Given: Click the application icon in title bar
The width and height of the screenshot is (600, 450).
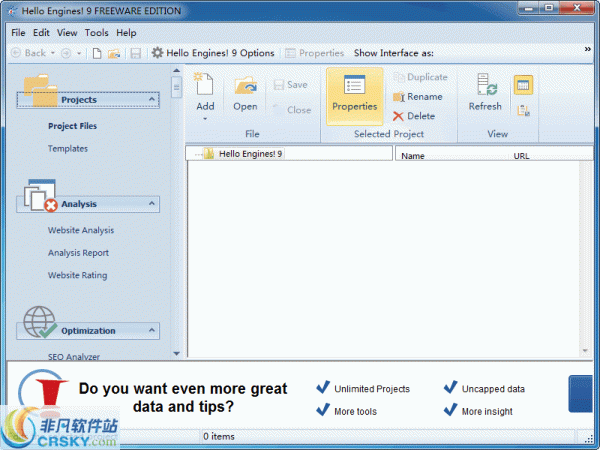Looking at the screenshot, I should [x=12, y=11].
